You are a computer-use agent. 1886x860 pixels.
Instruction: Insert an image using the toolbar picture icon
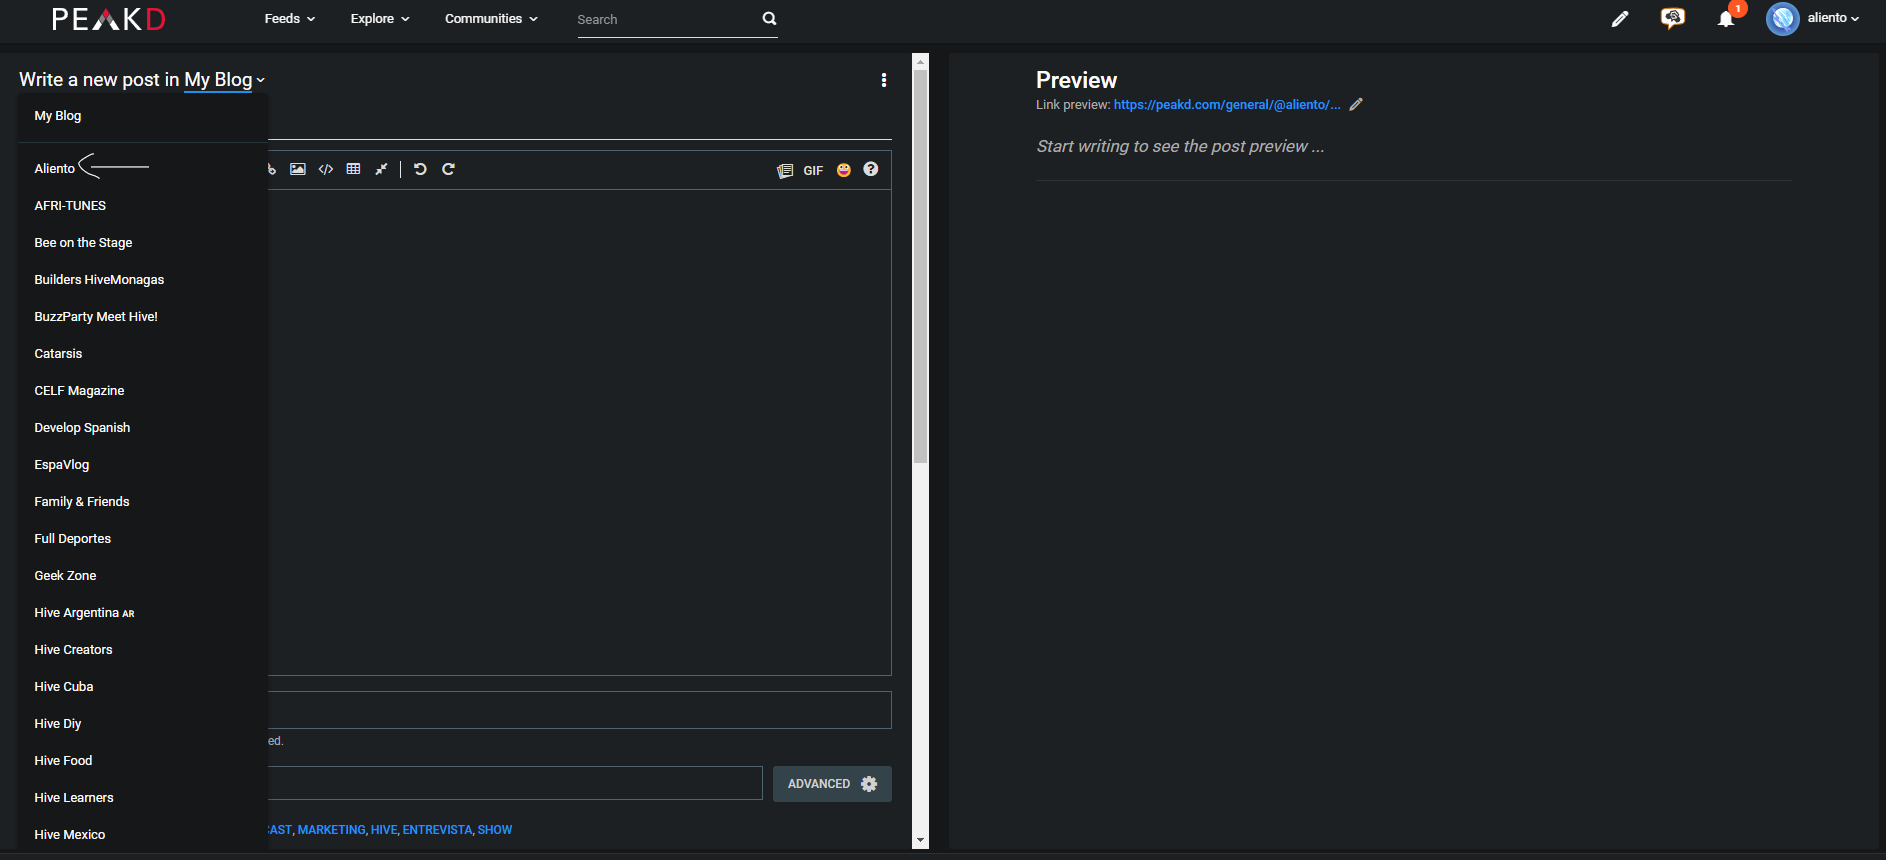click(298, 169)
